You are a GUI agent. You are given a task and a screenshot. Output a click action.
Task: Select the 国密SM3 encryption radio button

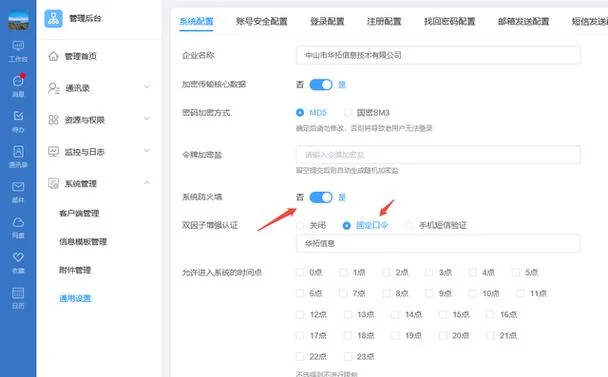coord(348,112)
